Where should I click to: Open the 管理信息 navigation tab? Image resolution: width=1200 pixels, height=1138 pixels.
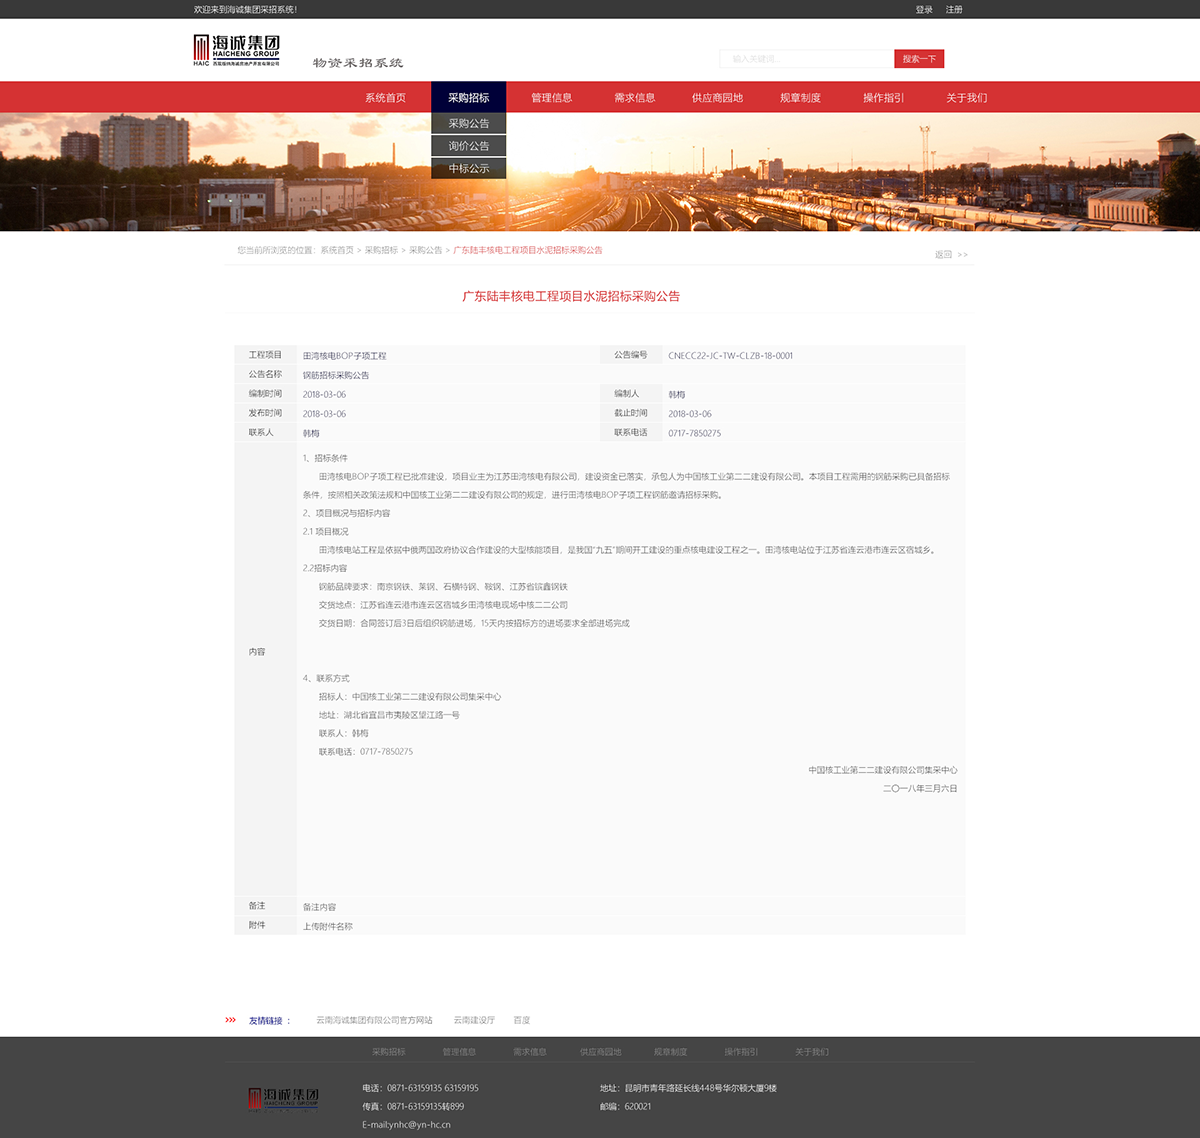[551, 98]
